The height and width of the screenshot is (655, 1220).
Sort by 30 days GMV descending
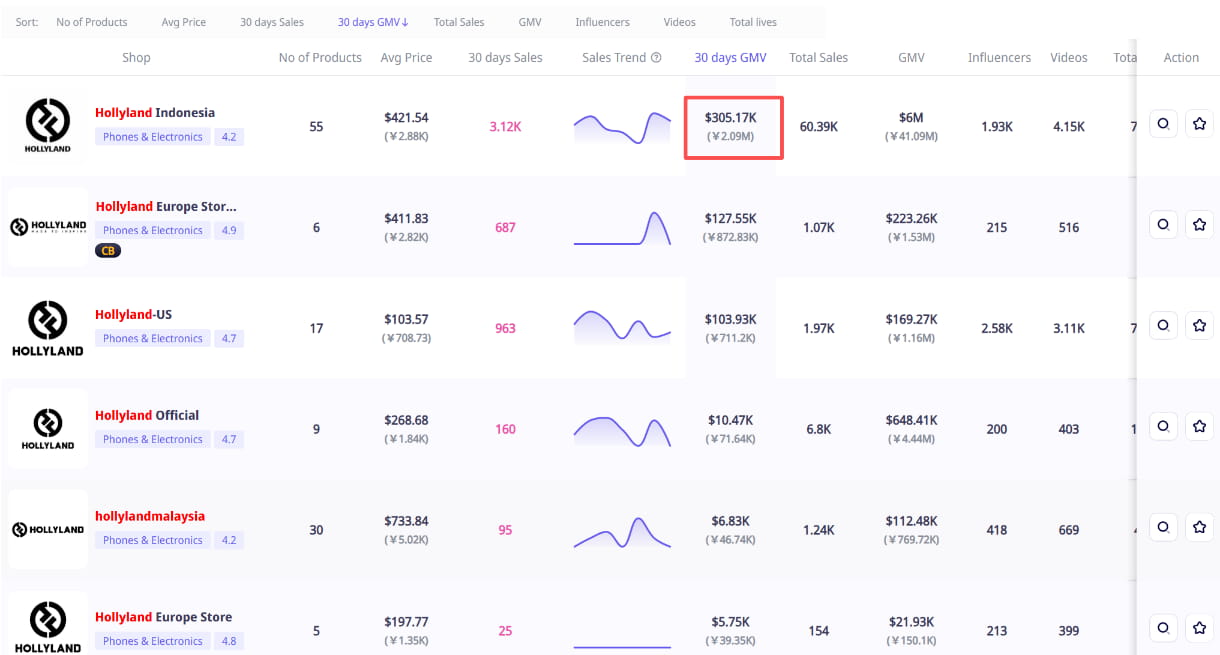click(373, 22)
